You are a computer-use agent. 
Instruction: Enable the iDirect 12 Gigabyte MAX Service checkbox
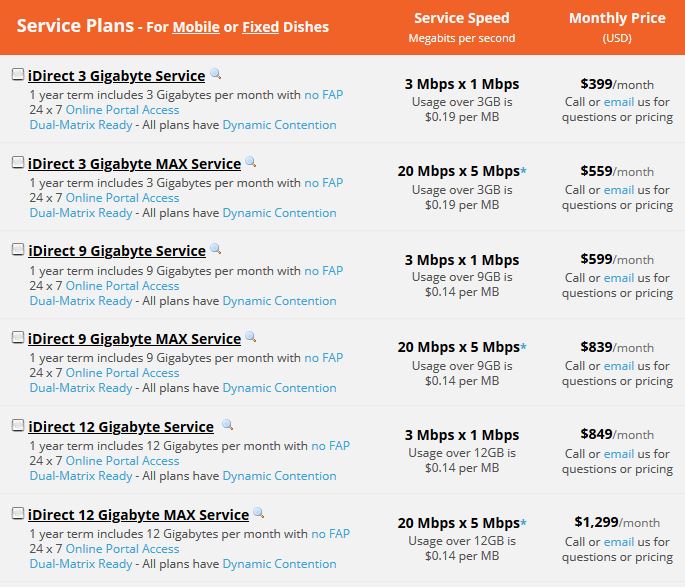[17, 513]
